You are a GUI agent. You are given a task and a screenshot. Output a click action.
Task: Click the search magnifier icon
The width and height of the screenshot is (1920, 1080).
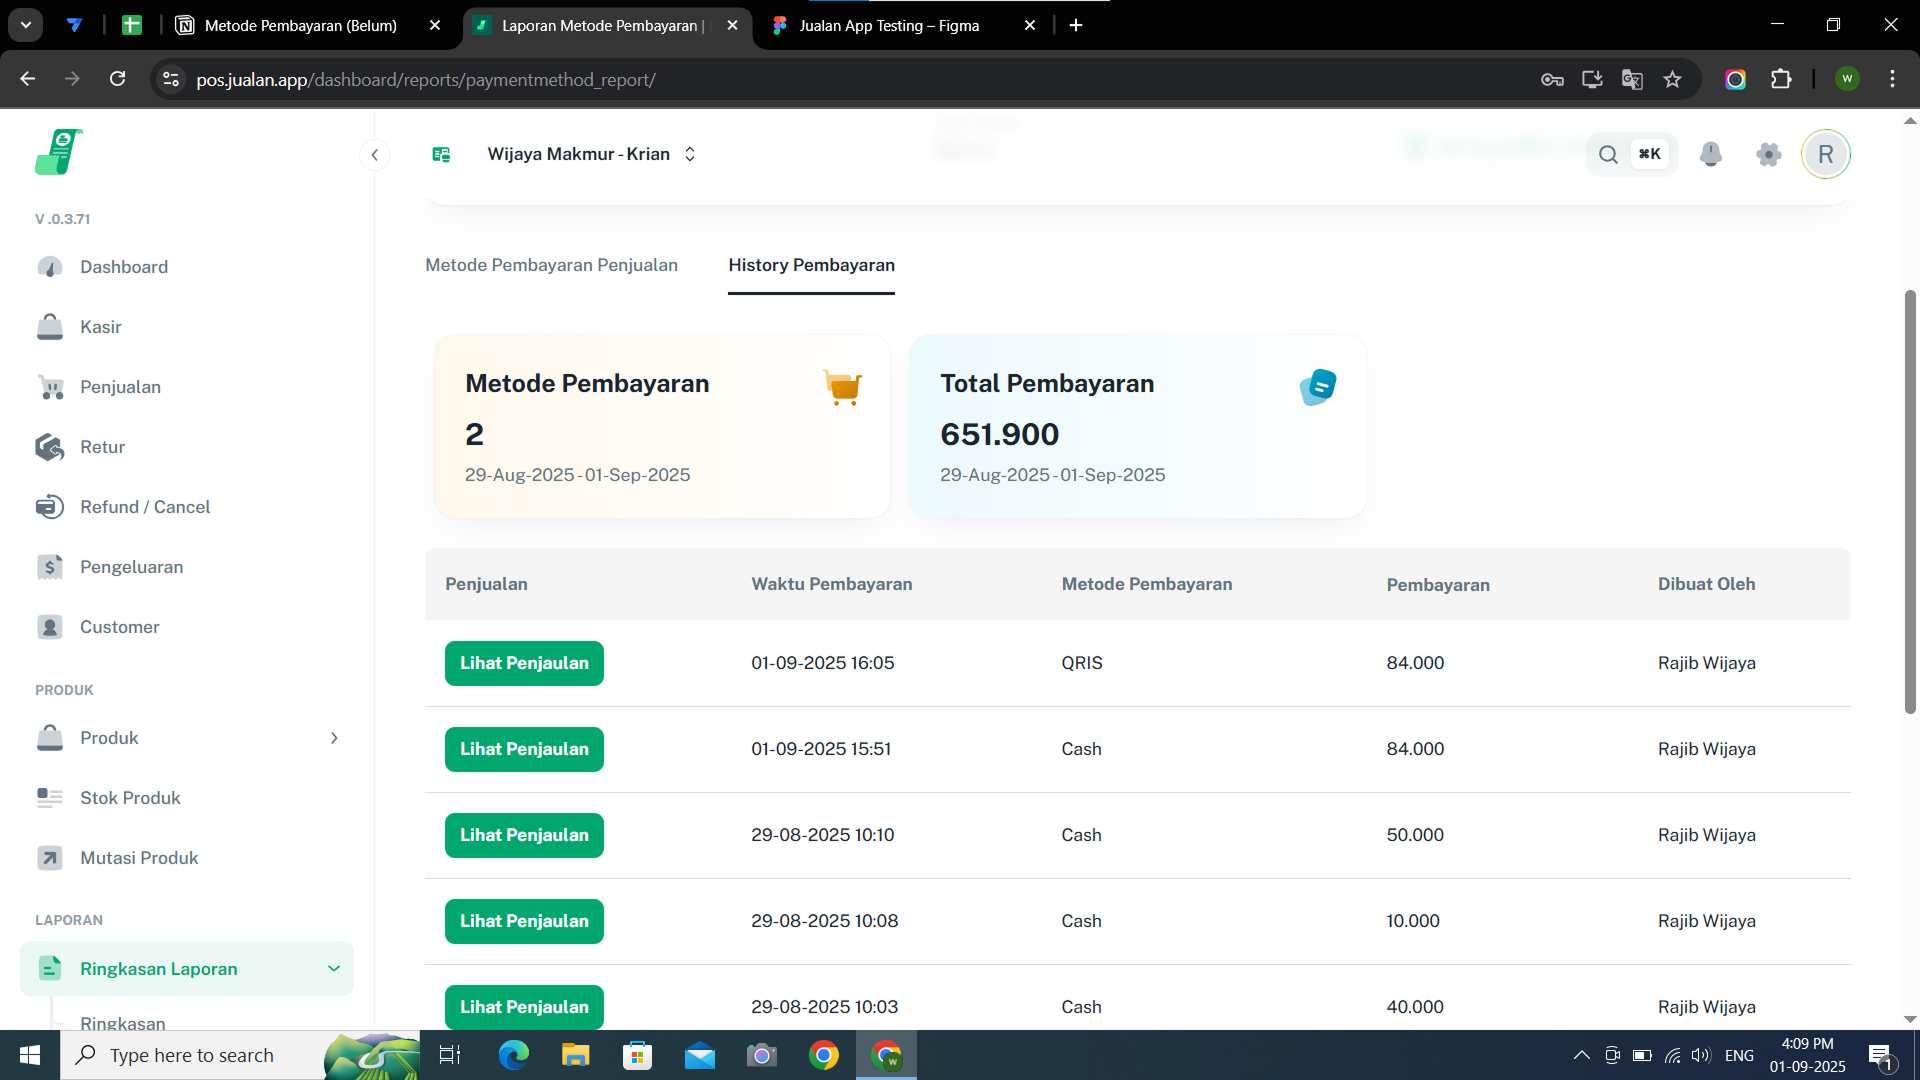(1608, 154)
